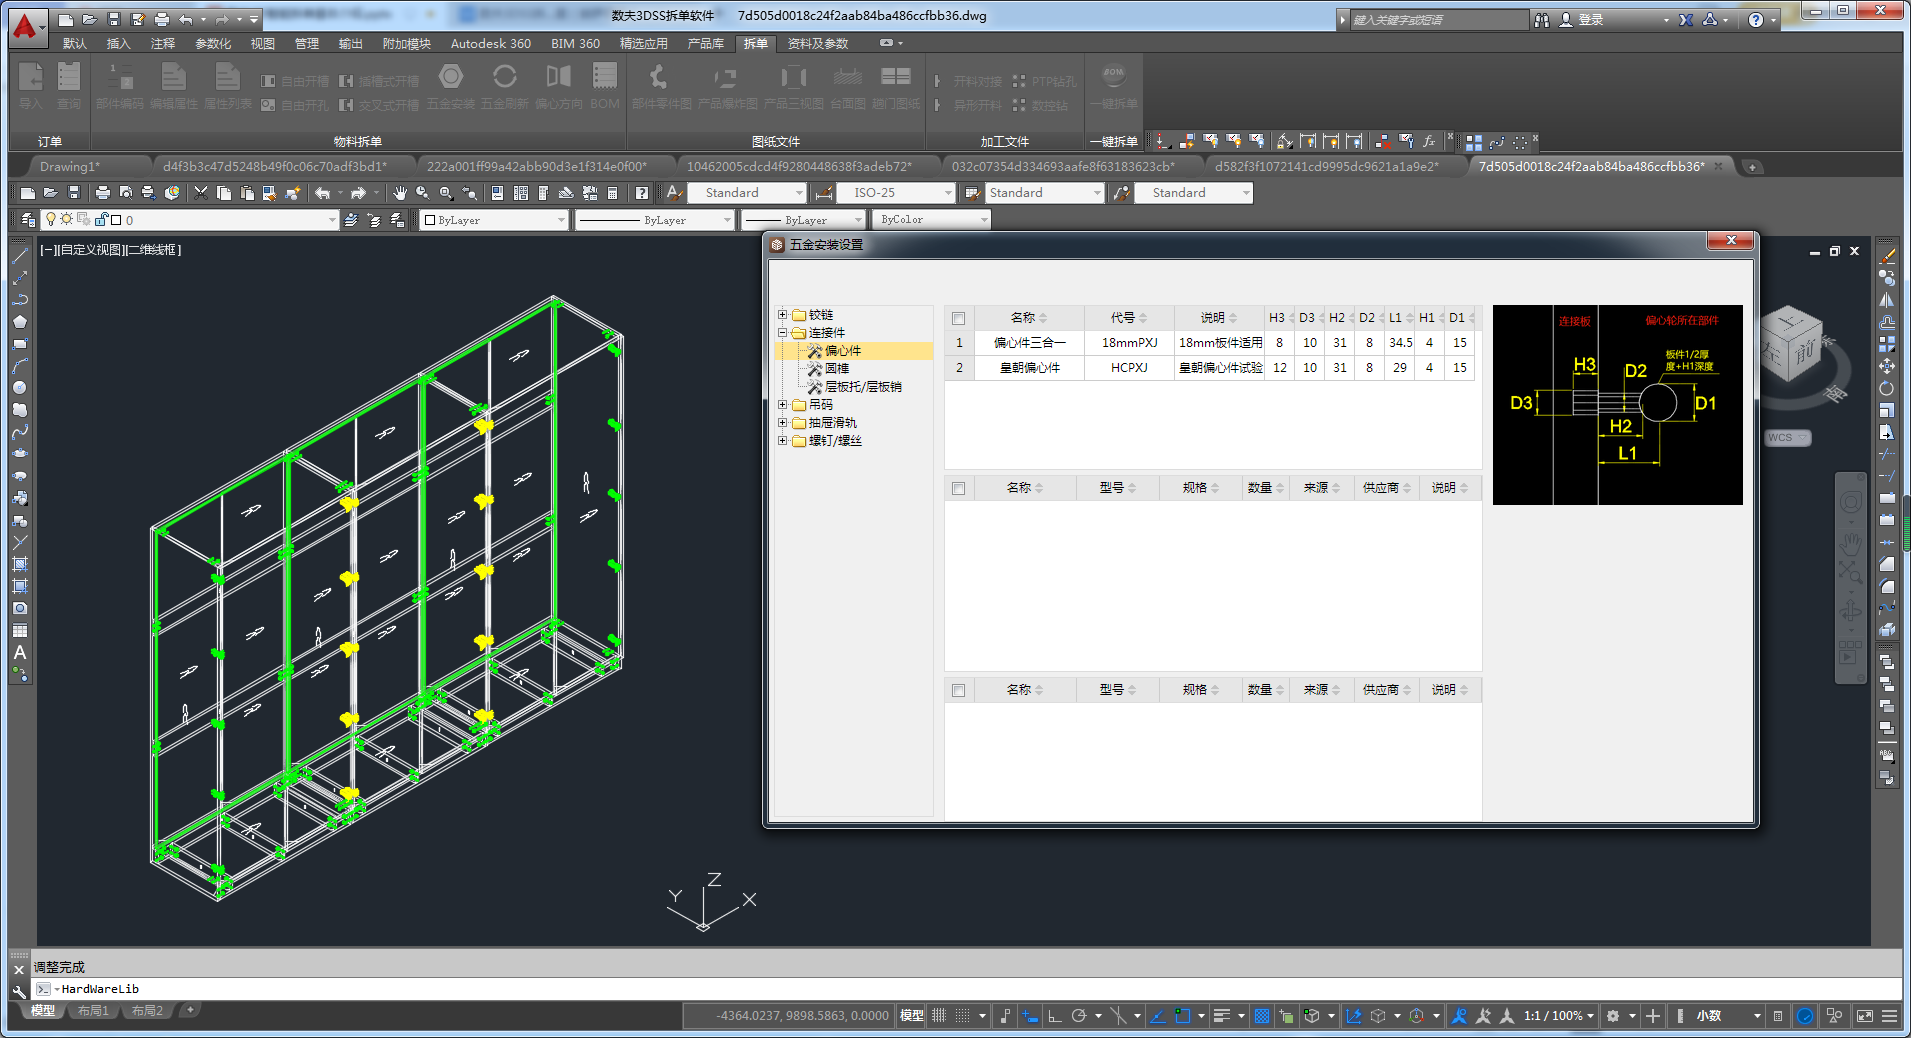Toggle ortho mode in status bar
The width and height of the screenshot is (1911, 1038).
[1054, 1016]
